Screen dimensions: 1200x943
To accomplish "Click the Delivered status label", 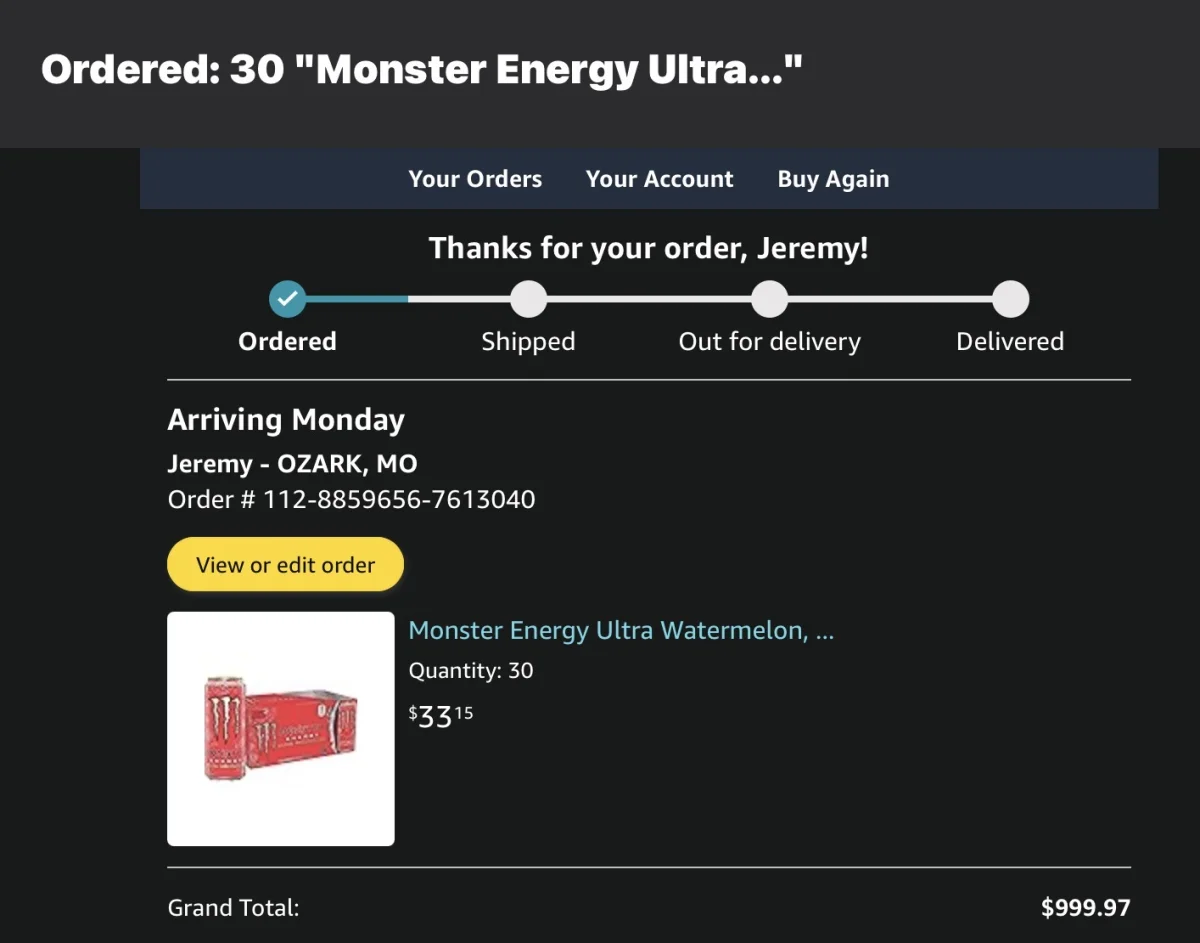I will (x=1010, y=341).
